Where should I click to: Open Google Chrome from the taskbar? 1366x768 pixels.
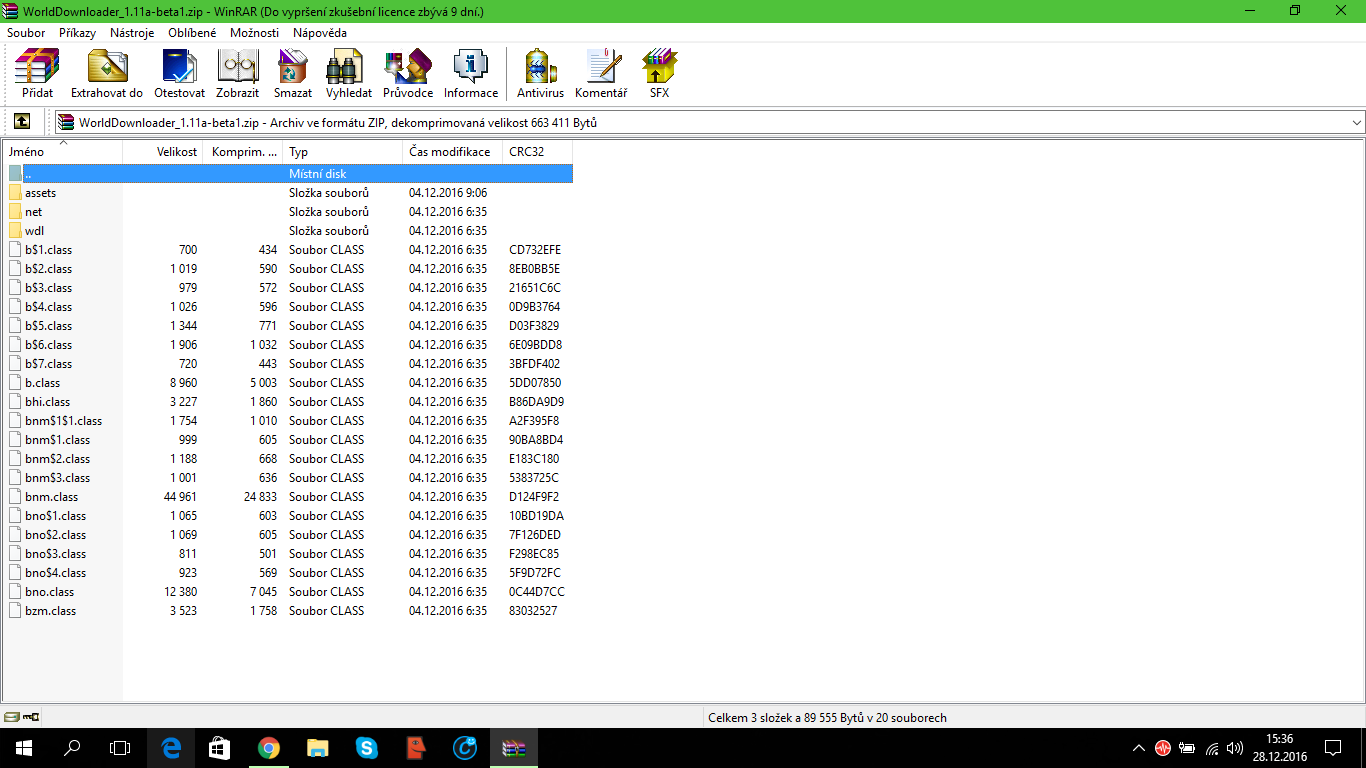click(x=268, y=747)
